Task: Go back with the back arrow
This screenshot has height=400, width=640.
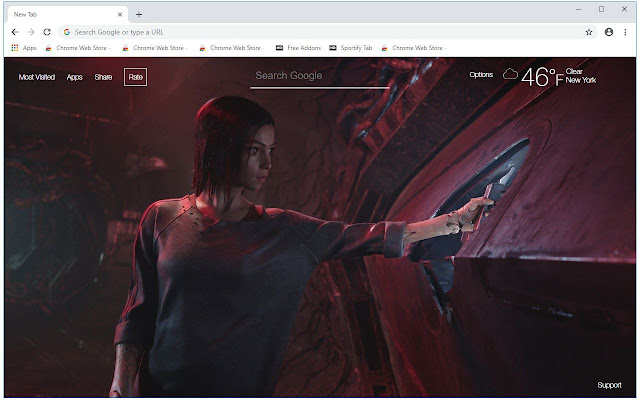Action: point(15,32)
